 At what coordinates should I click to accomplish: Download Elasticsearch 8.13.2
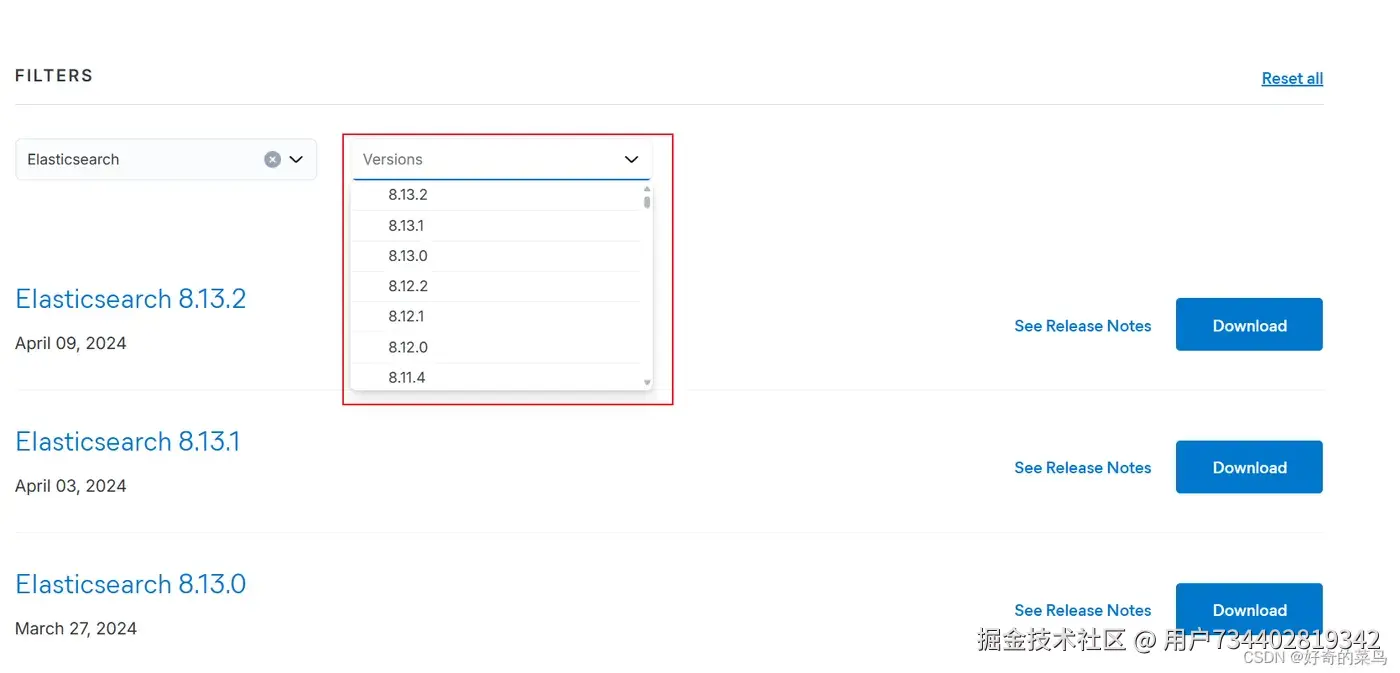(x=1249, y=324)
